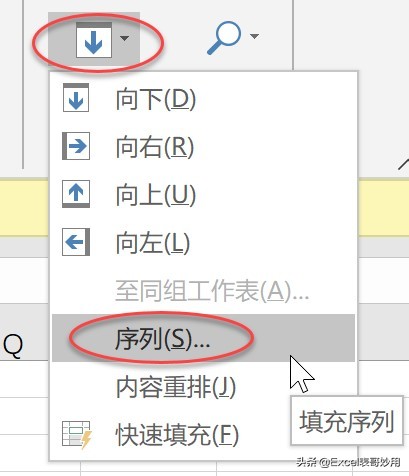Click the fill-down icon beside 向下(D)

[x=76, y=98]
